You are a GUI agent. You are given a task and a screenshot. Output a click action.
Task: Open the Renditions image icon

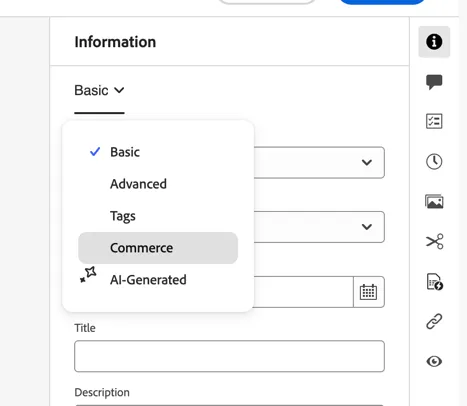pyautogui.click(x=434, y=202)
